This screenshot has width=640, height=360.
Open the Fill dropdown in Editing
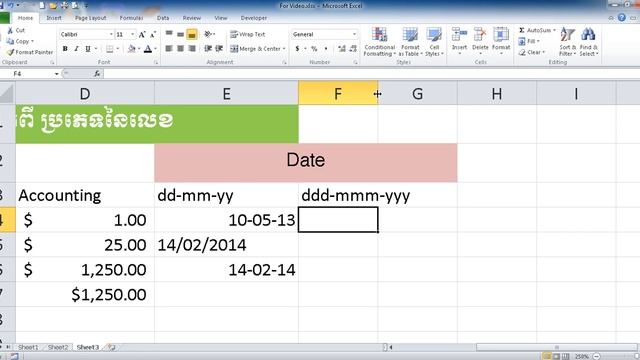click(x=529, y=41)
